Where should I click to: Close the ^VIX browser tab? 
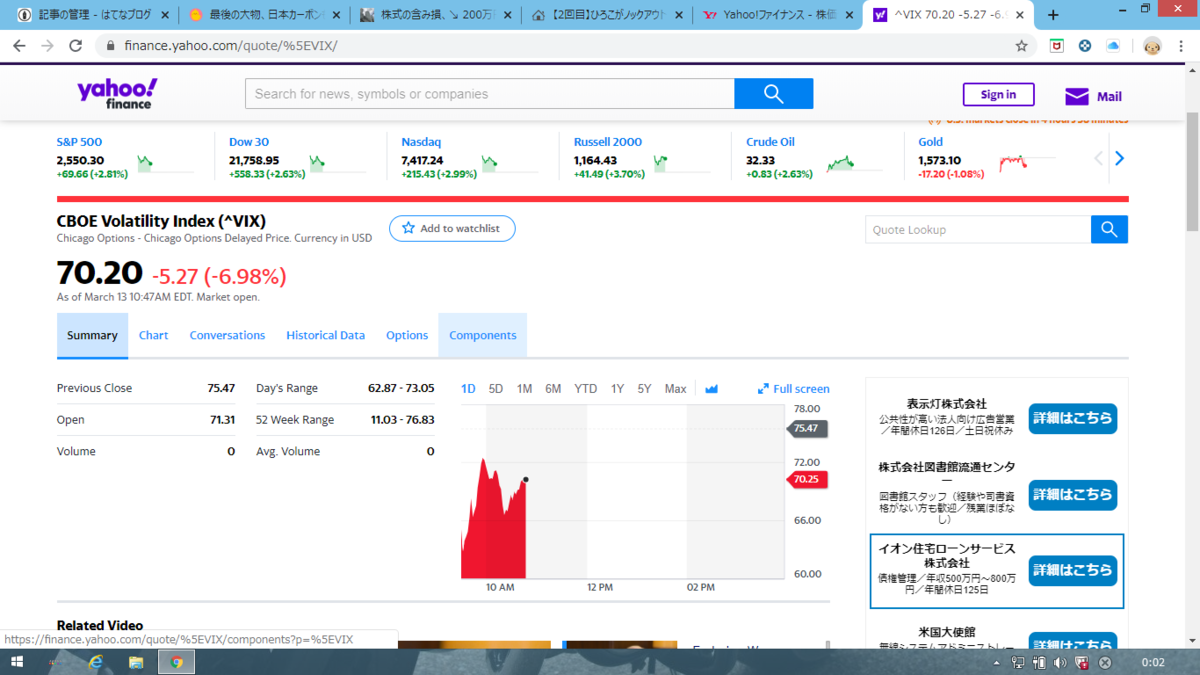pos(1021,15)
